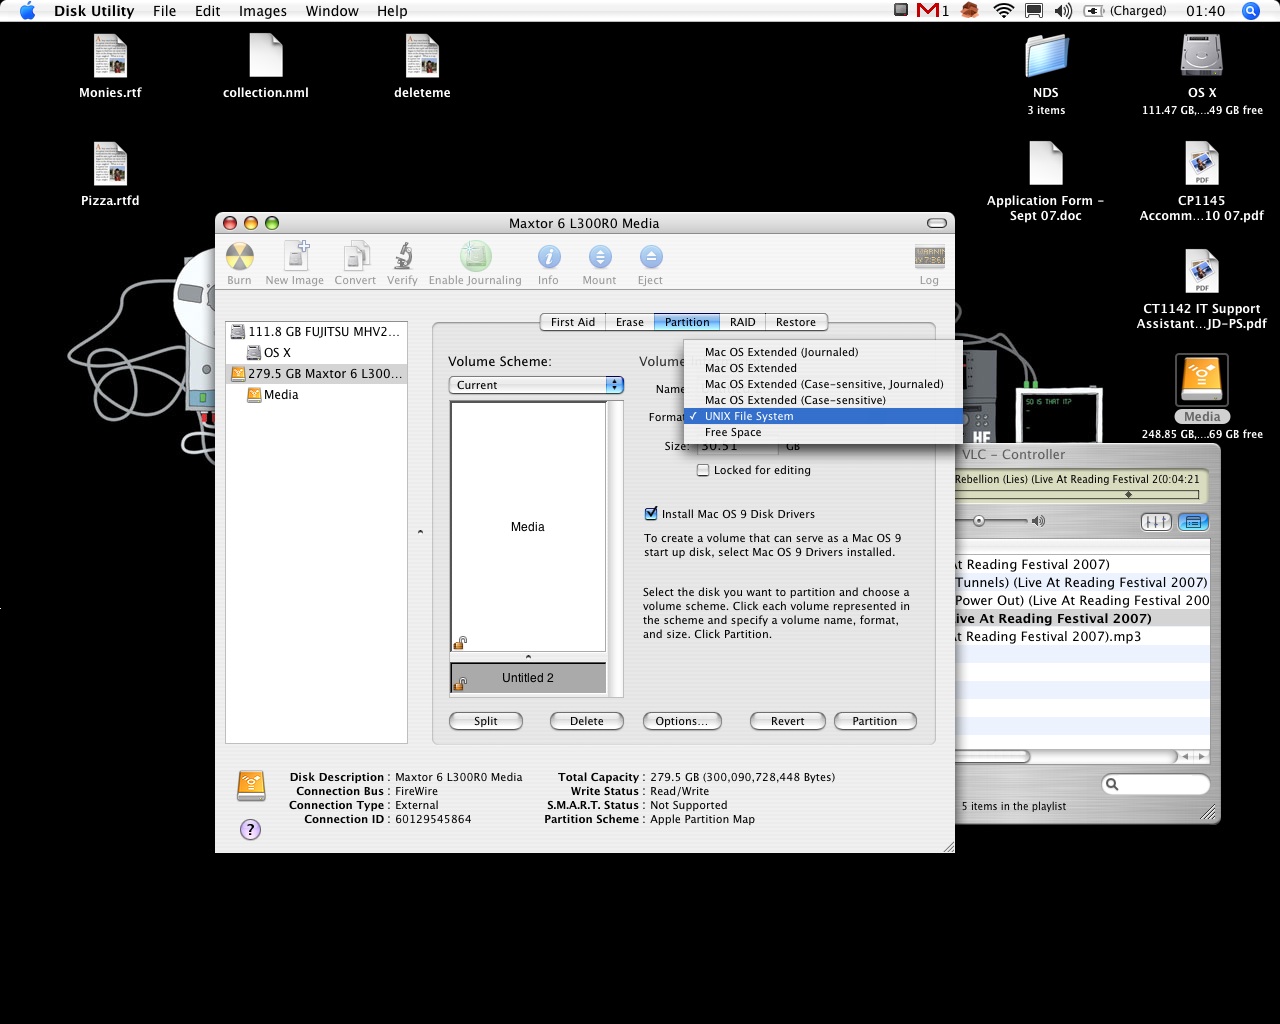Screen dimensions: 1280x1024
Task: Select OS X volume in sidebar
Action: pyautogui.click(x=316, y=352)
